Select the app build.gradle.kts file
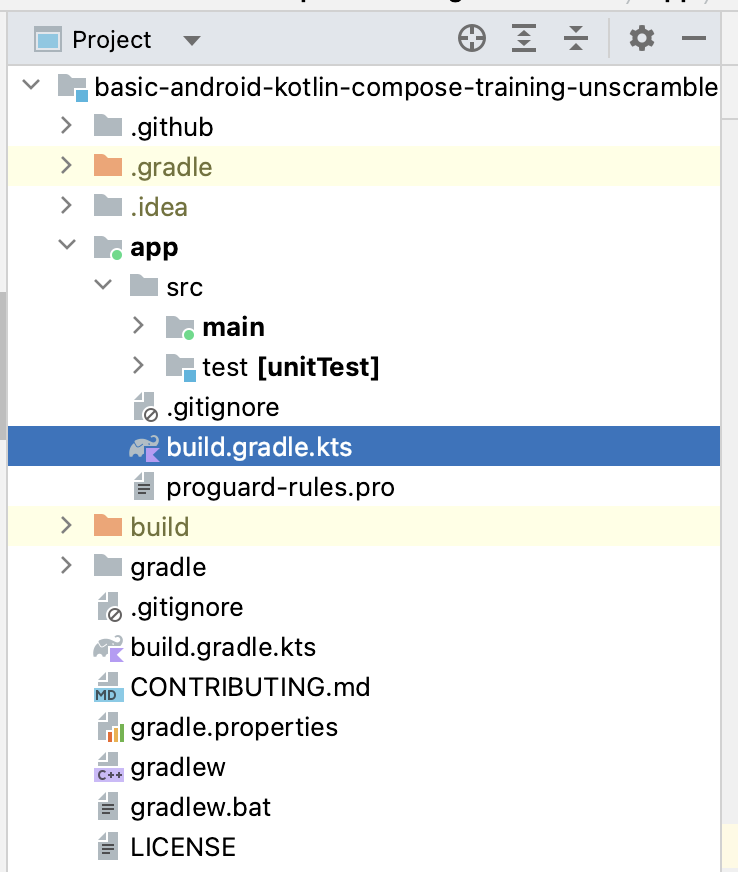Viewport: 738px width, 872px height. coord(259,447)
